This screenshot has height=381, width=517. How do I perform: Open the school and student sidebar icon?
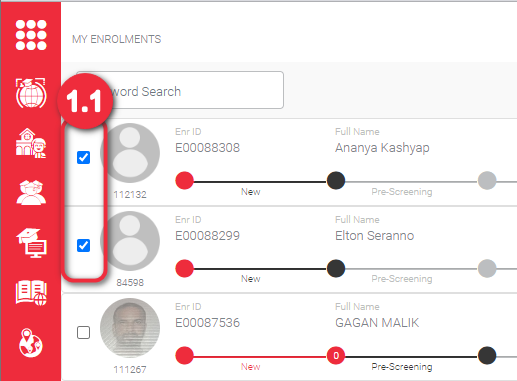(31, 143)
